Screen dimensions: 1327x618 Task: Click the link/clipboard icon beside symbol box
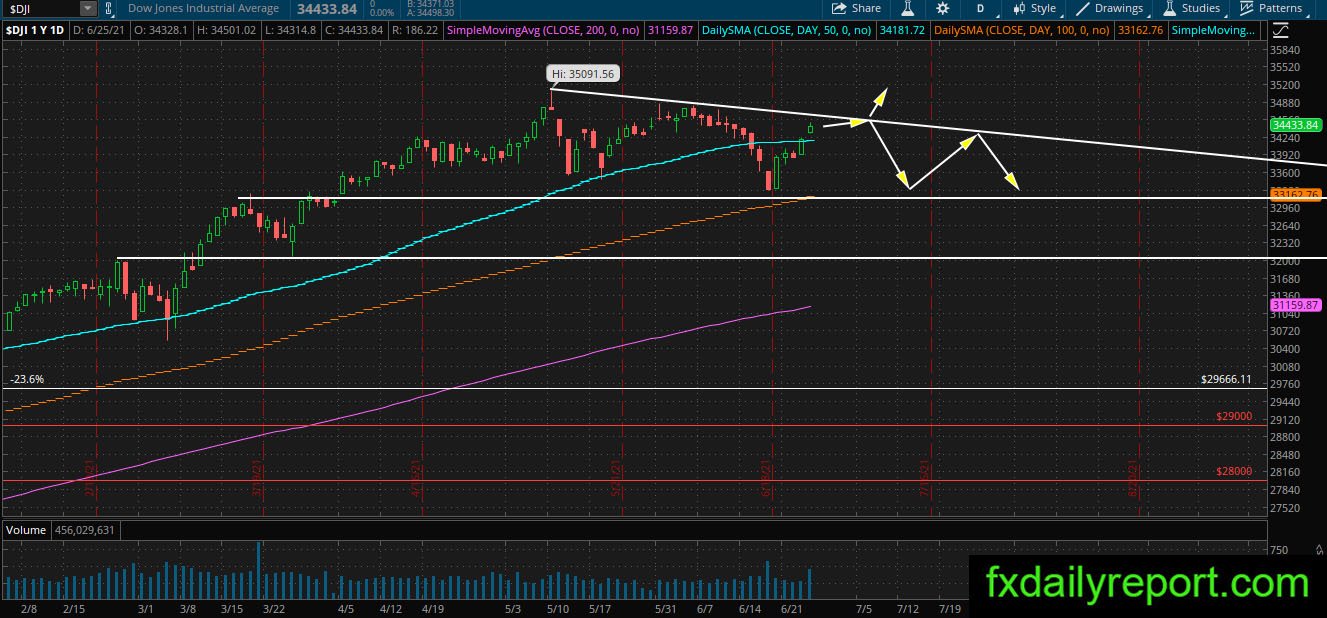click(x=111, y=8)
